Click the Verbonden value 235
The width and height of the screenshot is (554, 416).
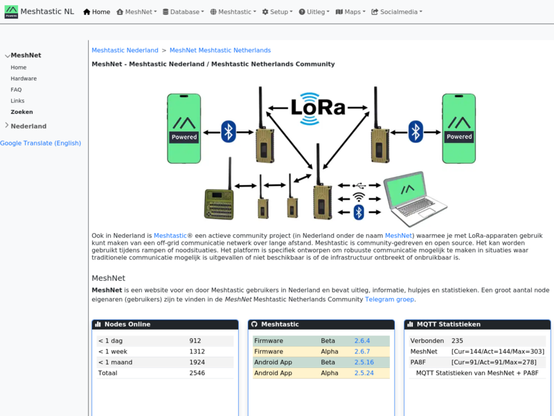(x=457, y=341)
